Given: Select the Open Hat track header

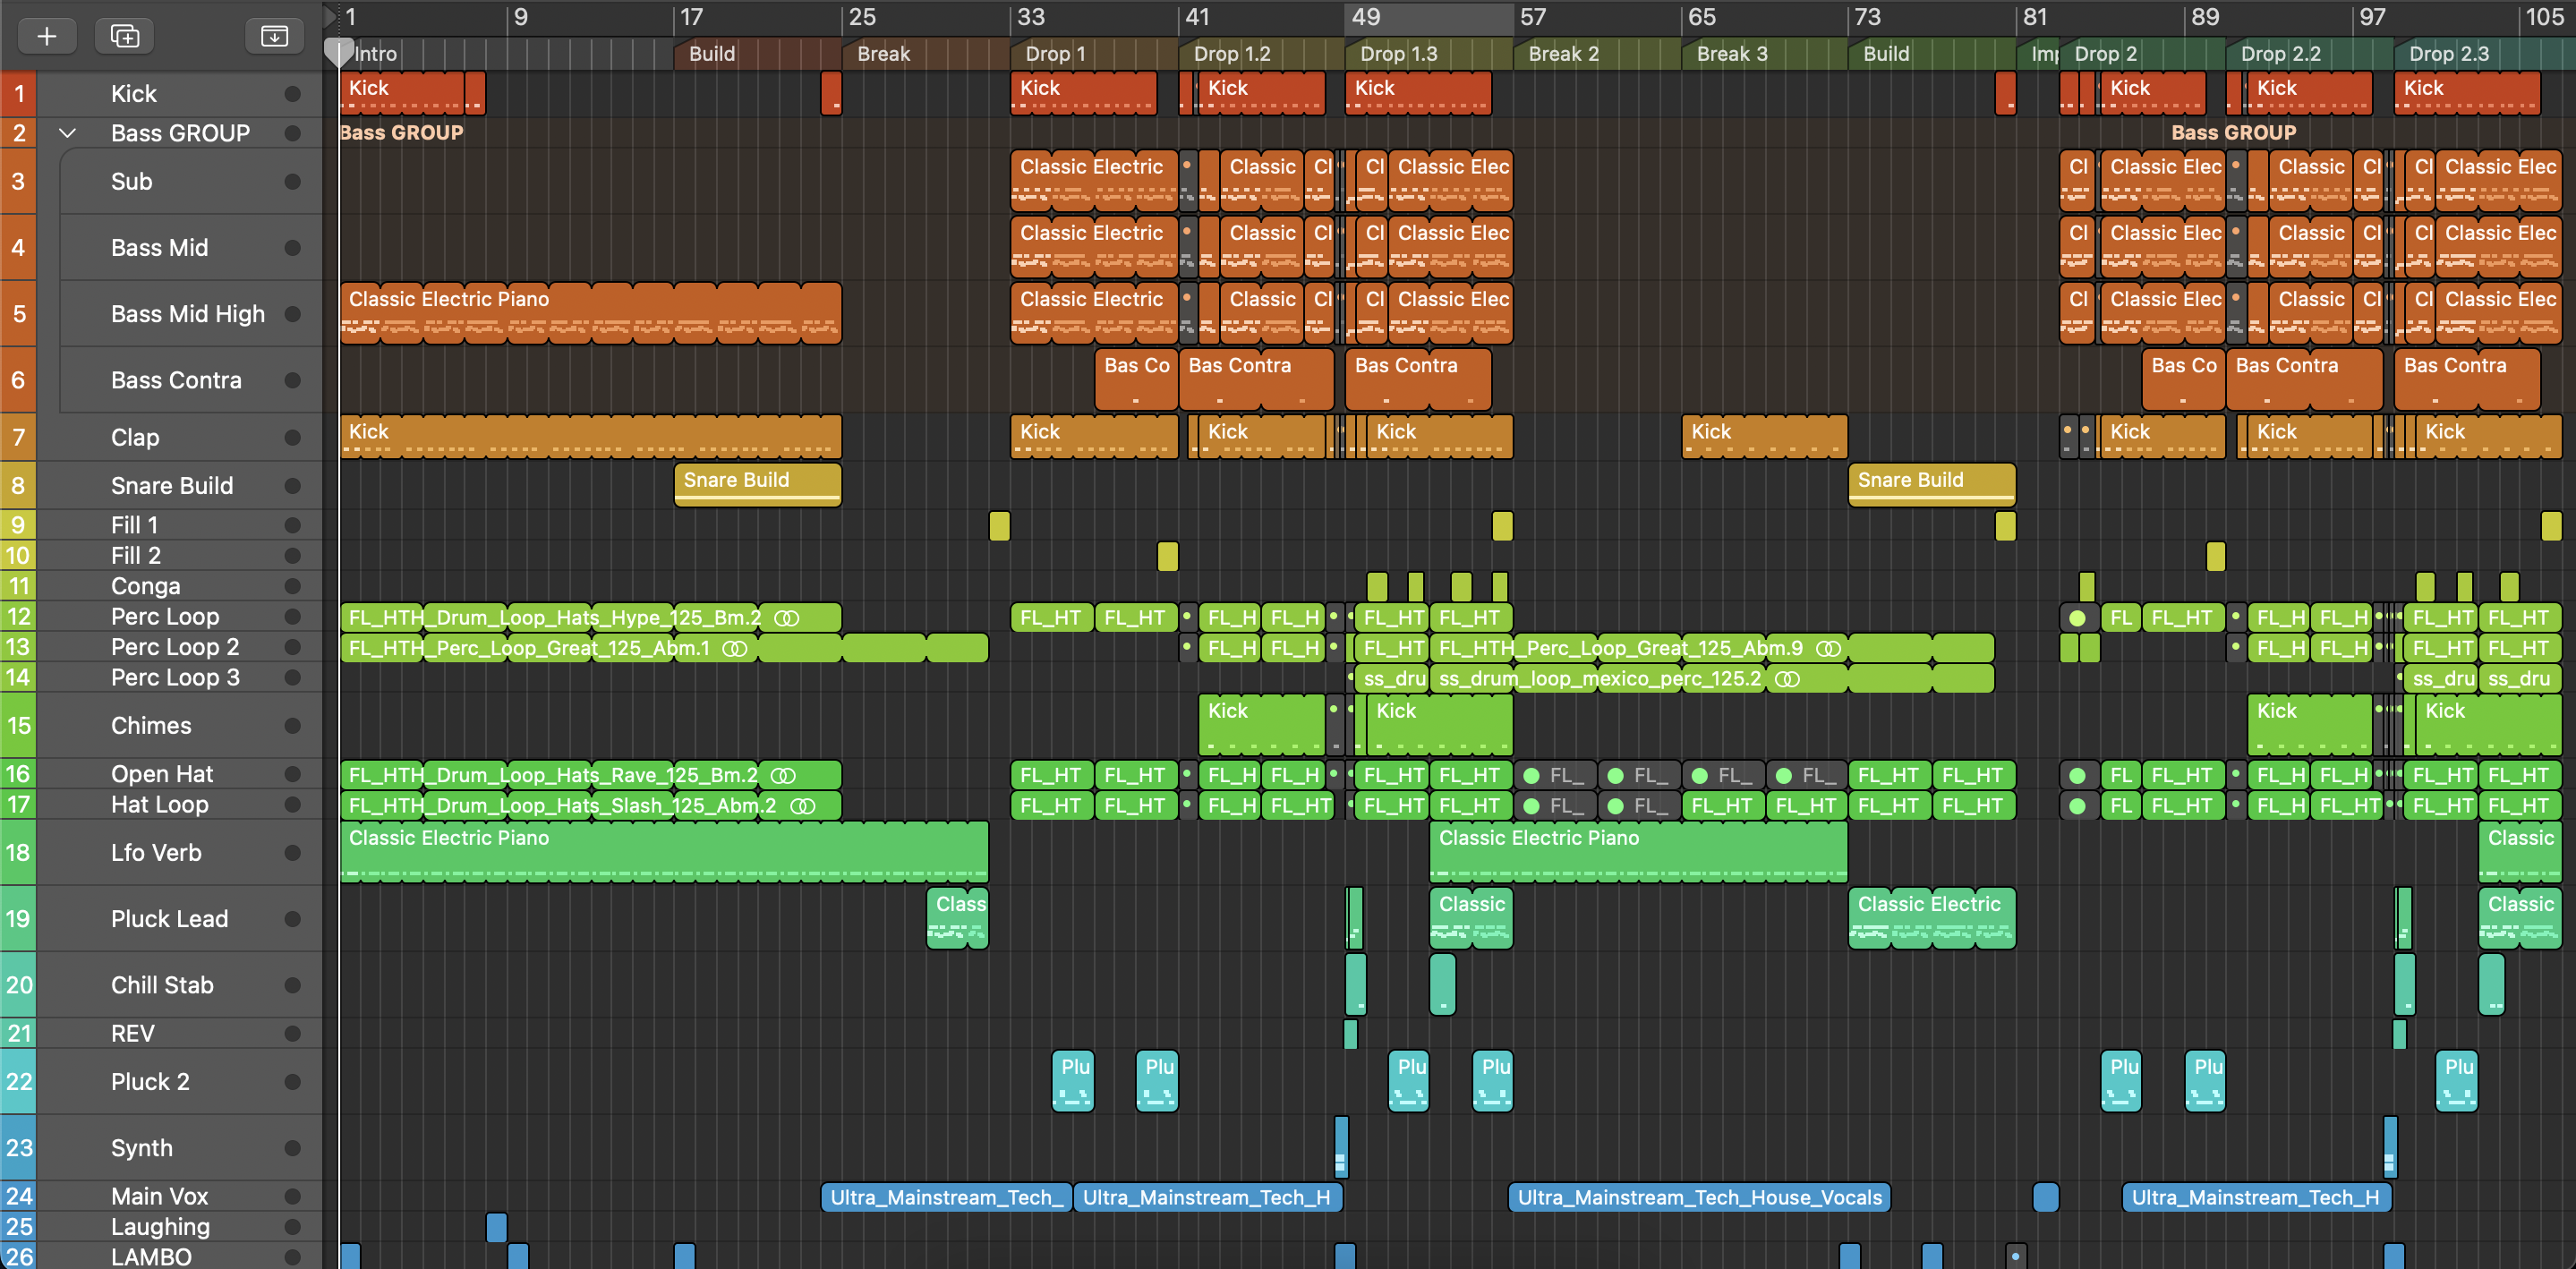Looking at the screenshot, I should click(x=180, y=774).
